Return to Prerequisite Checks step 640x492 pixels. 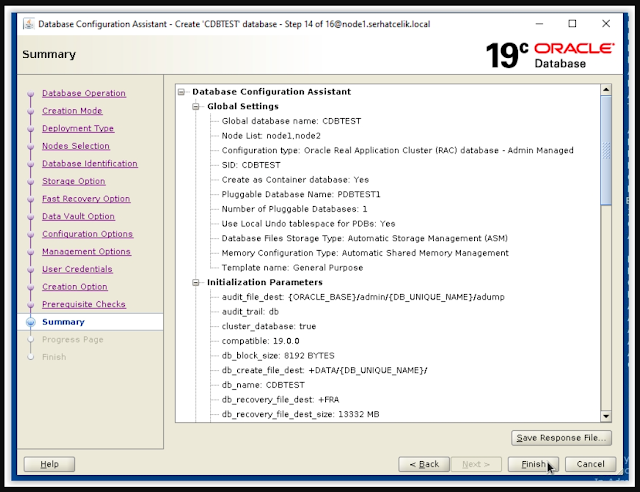84,304
